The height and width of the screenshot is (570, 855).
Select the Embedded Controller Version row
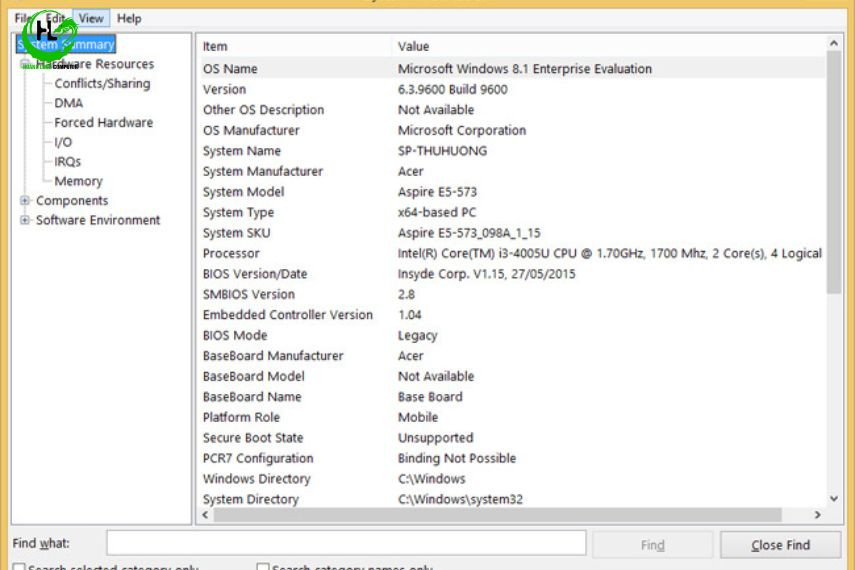[511, 315]
